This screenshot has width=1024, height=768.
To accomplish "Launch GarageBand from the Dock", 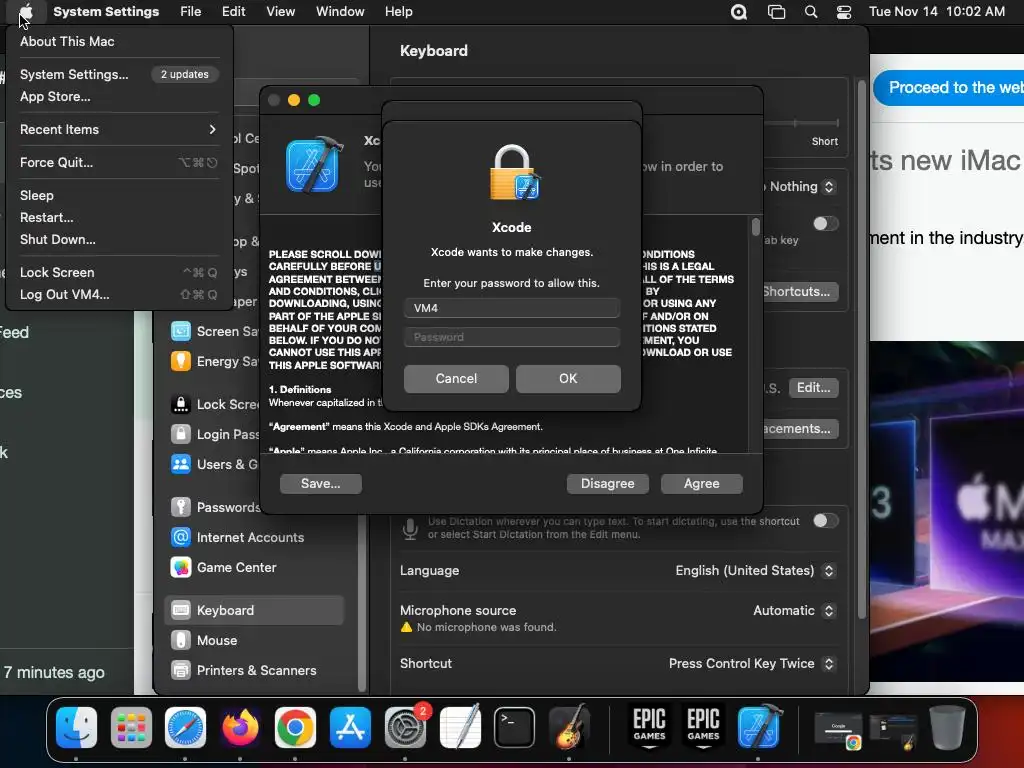I will pos(569,727).
